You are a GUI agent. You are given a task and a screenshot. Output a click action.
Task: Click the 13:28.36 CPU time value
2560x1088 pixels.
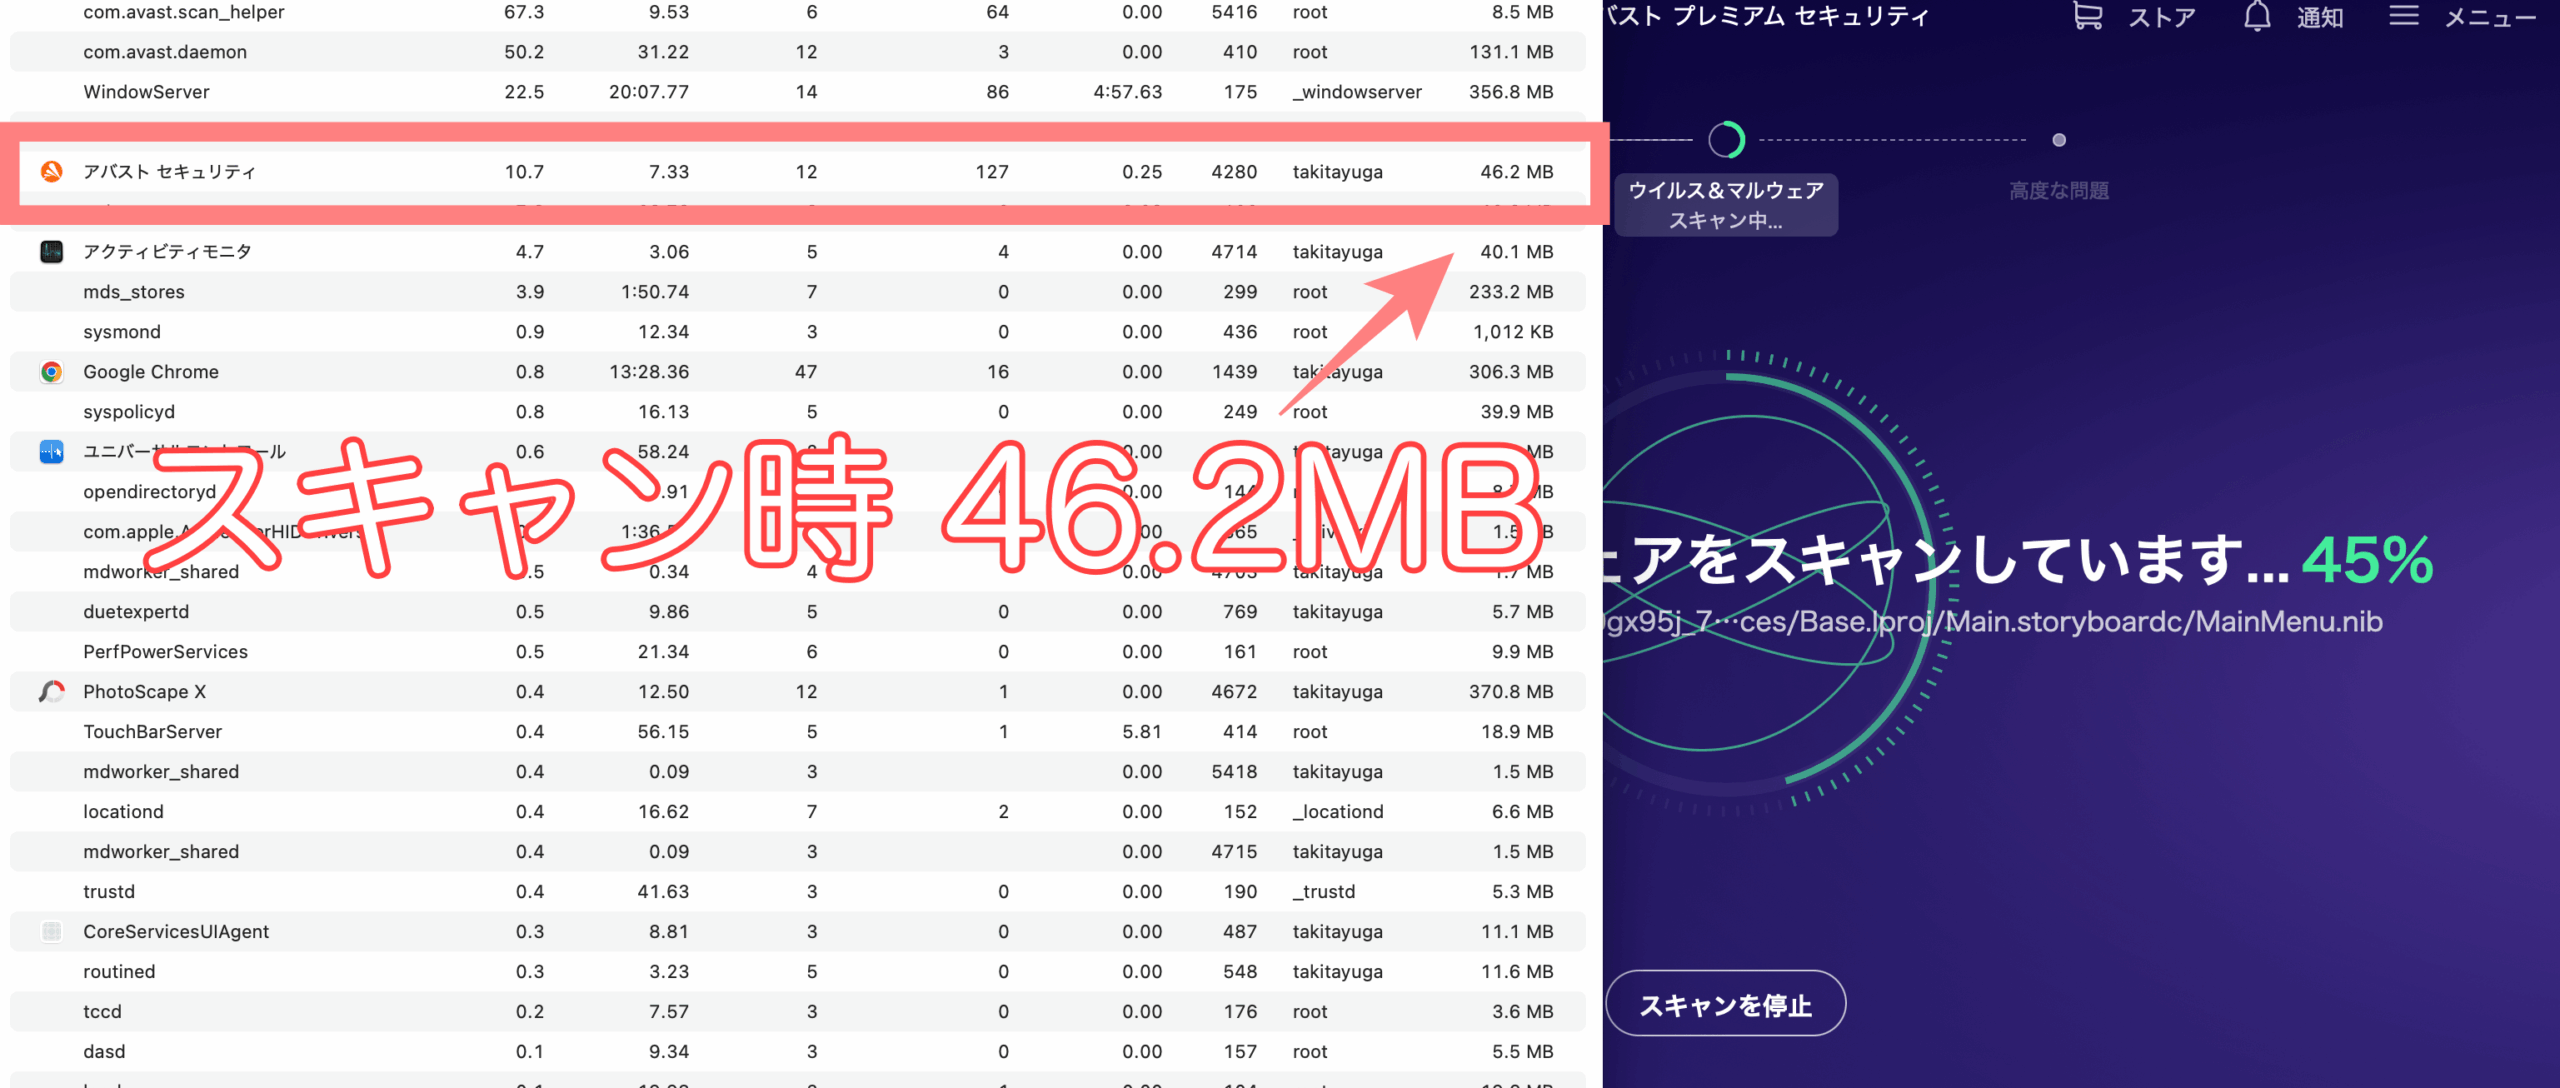pos(648,371)
